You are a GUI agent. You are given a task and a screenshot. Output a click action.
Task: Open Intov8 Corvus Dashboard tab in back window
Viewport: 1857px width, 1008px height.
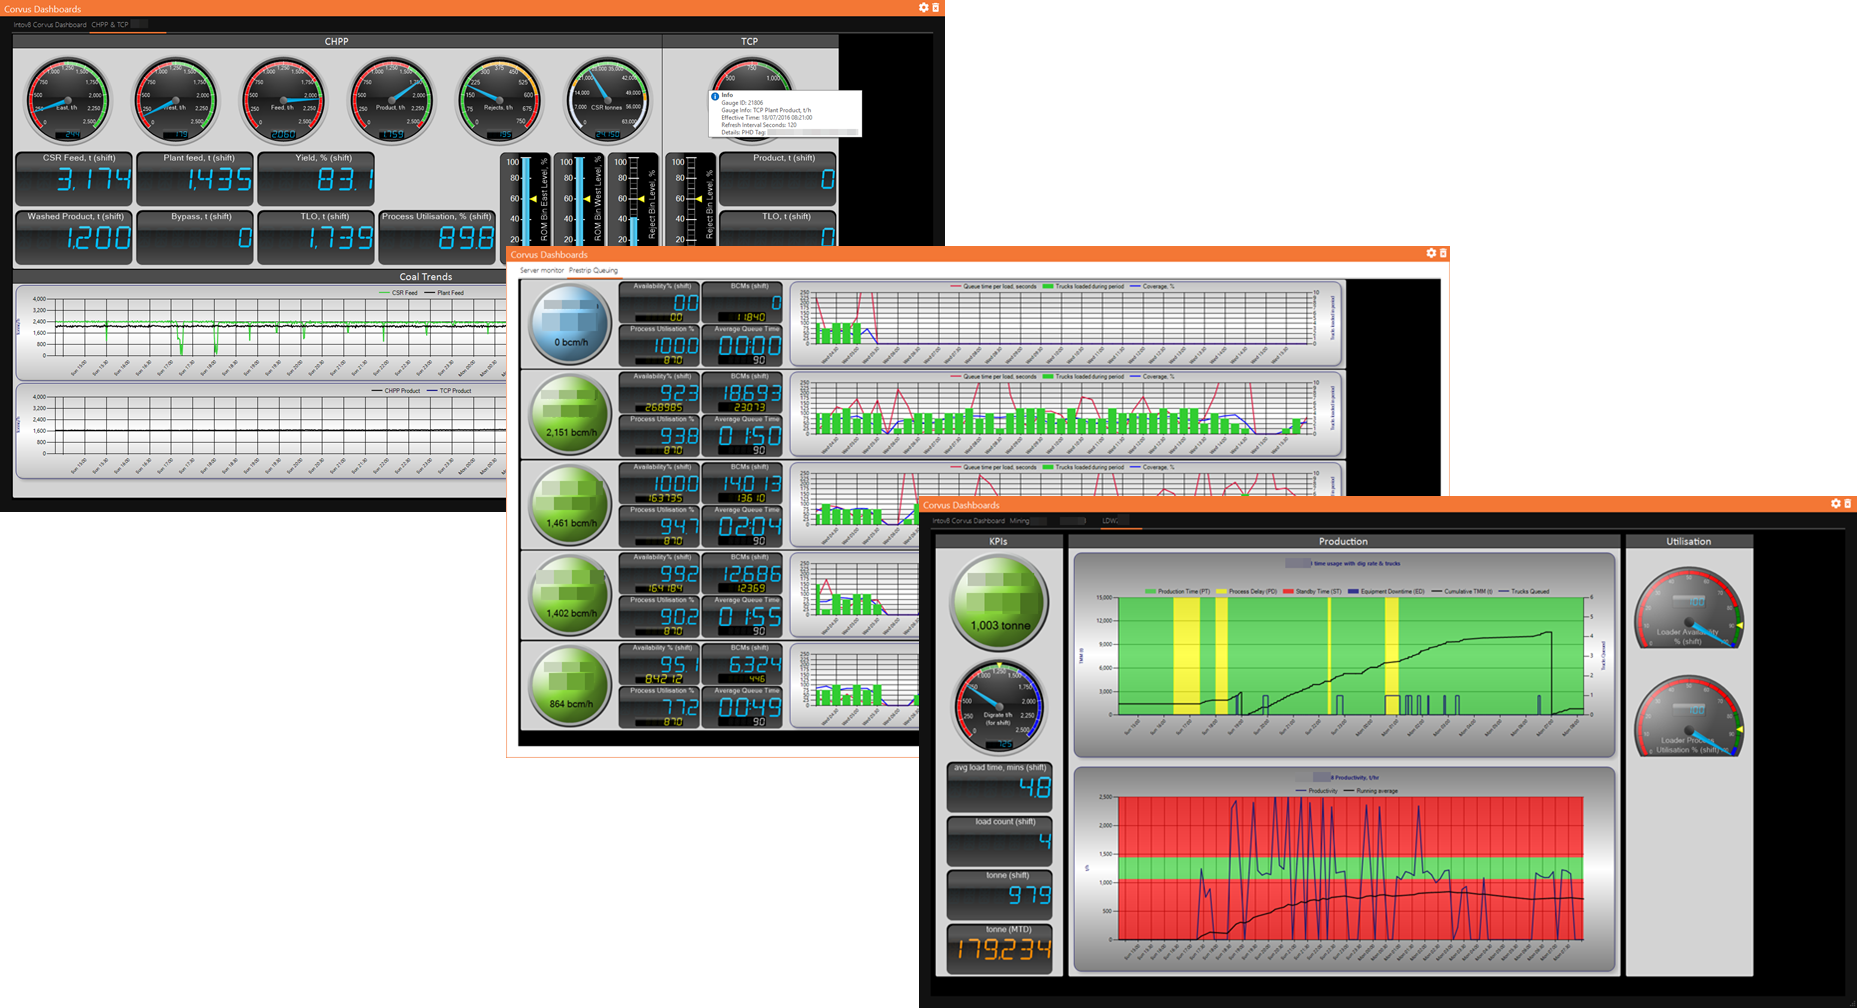tap(50, 24)
